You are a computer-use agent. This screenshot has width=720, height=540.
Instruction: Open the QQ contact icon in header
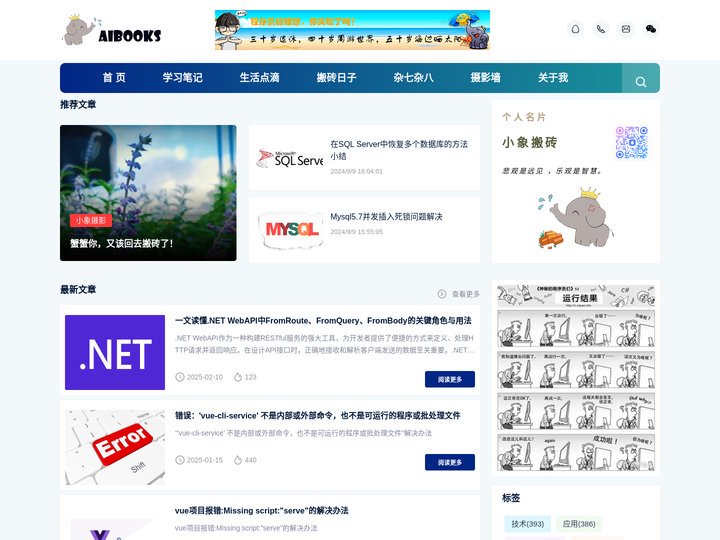575,29
